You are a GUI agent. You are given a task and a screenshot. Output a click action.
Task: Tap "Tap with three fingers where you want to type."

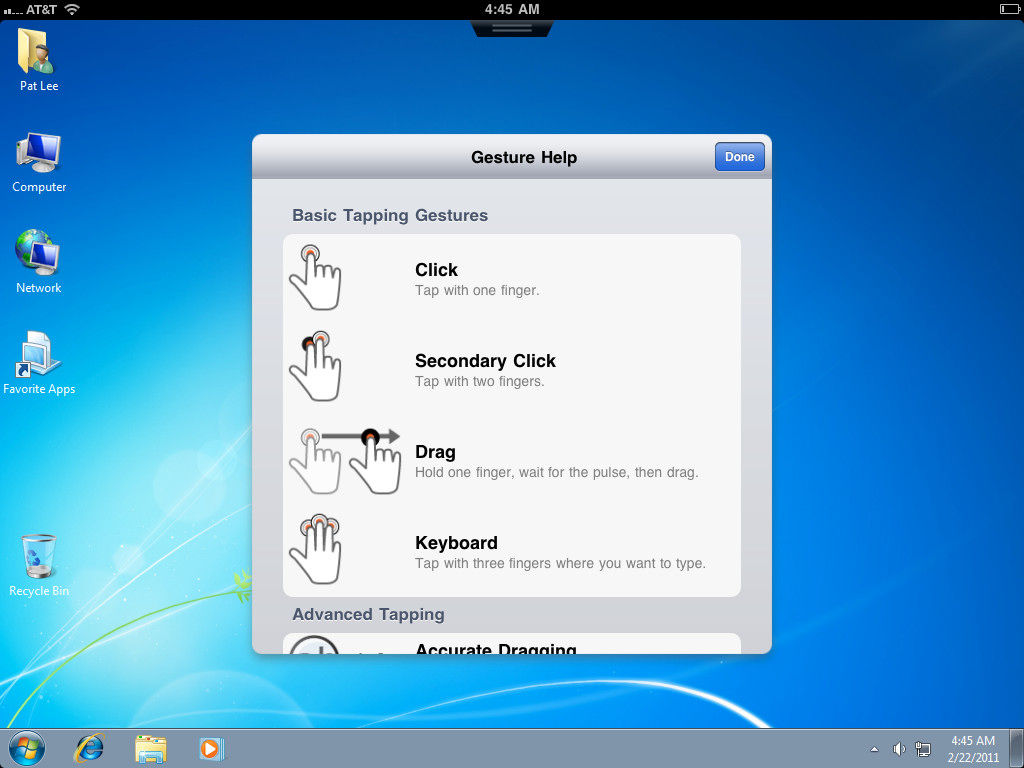tap(560, 563)
